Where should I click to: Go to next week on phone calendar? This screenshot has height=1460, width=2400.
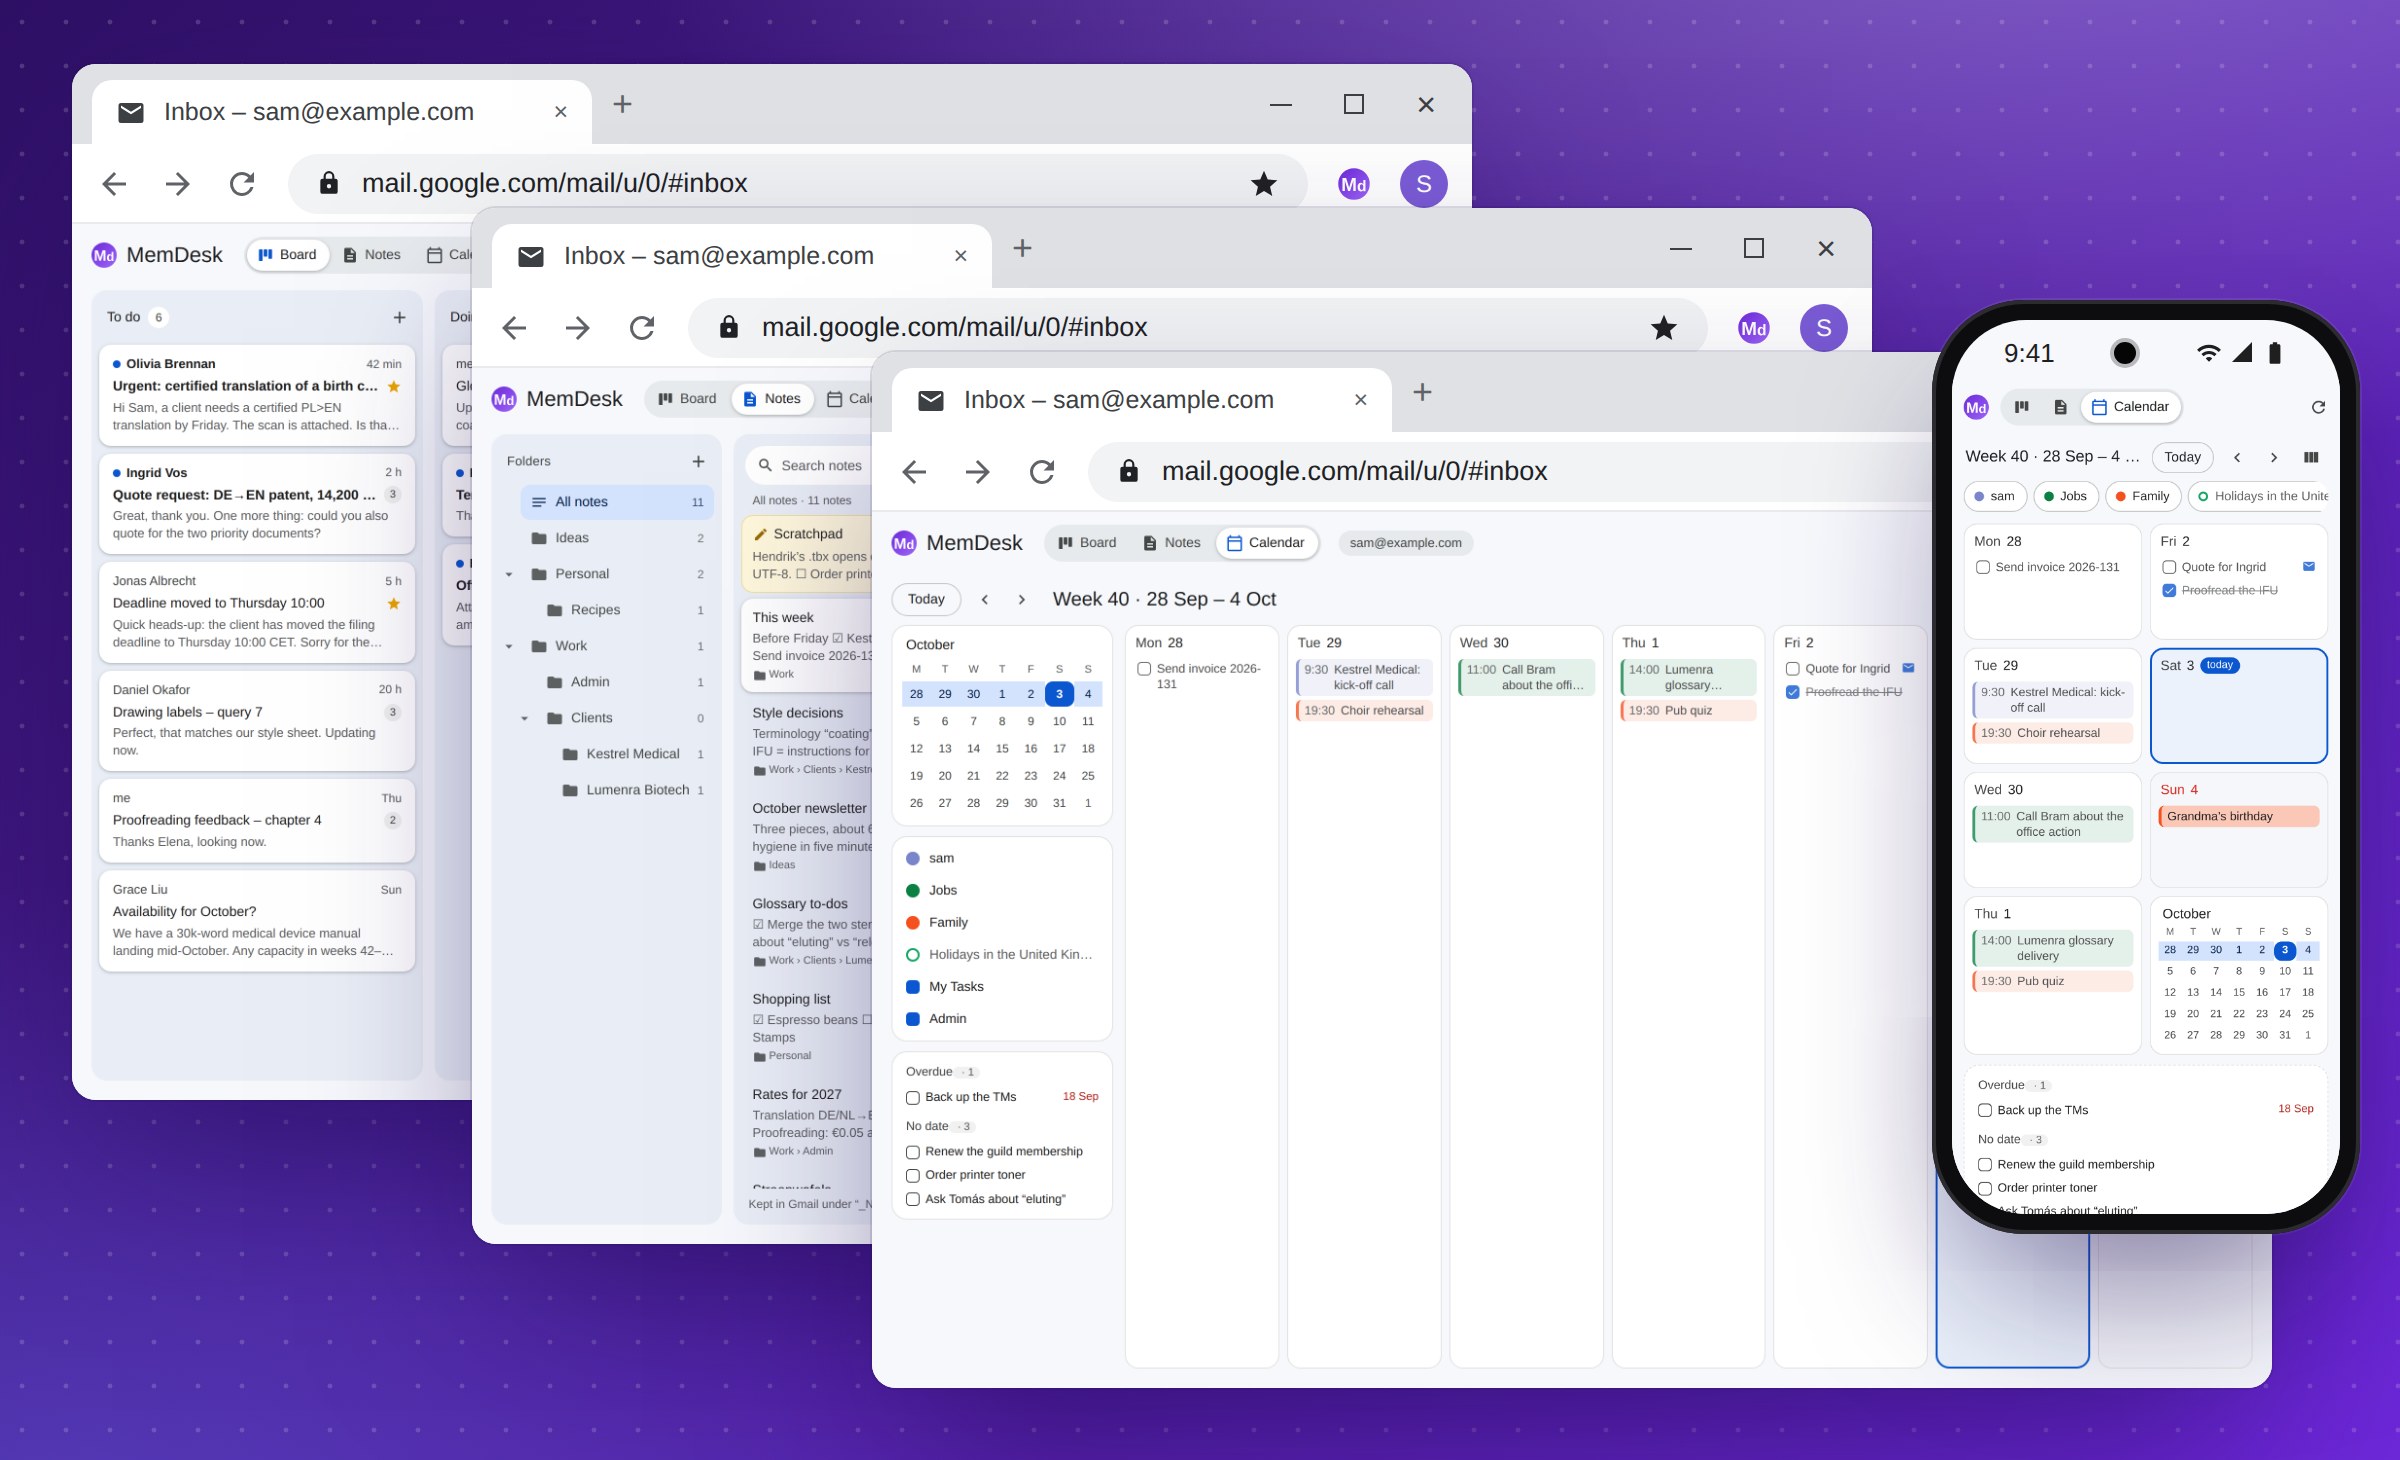pos(2274,457)
